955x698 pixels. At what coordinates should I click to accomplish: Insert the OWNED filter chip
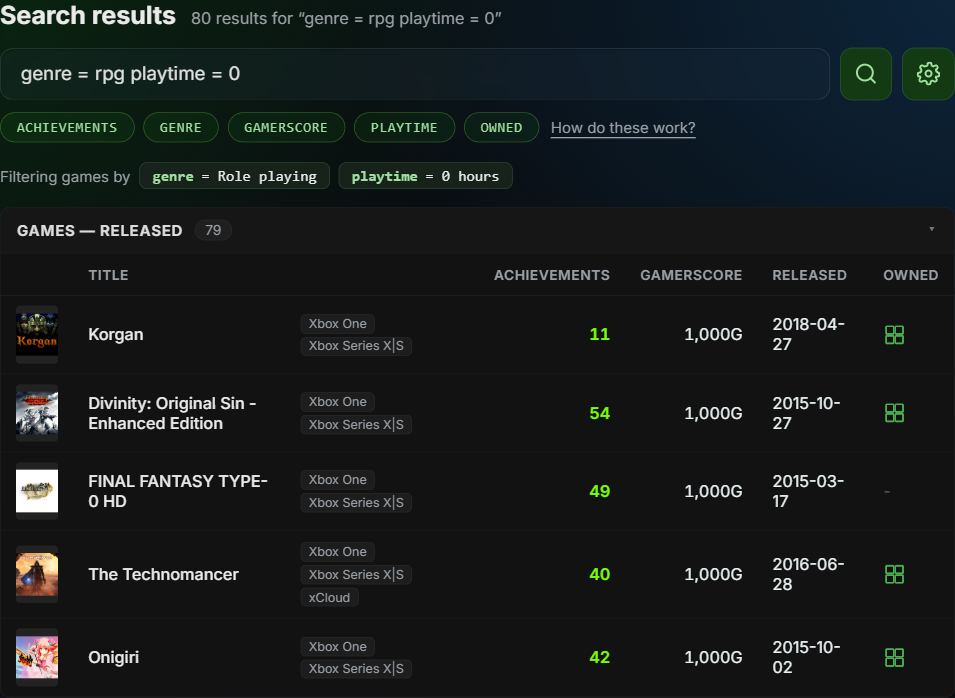(501, 127)
